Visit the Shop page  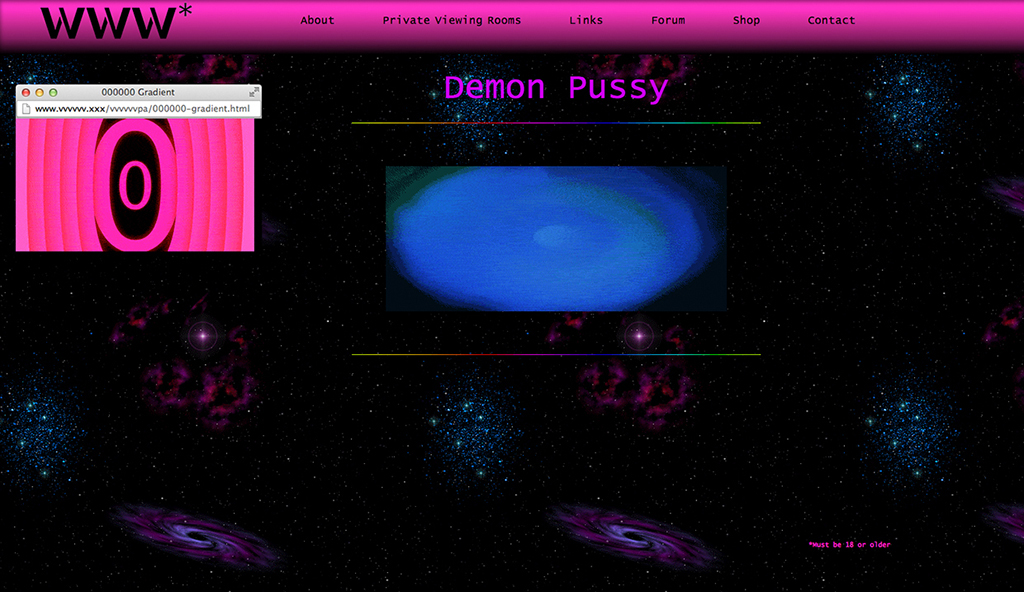(x=746, y=20)
